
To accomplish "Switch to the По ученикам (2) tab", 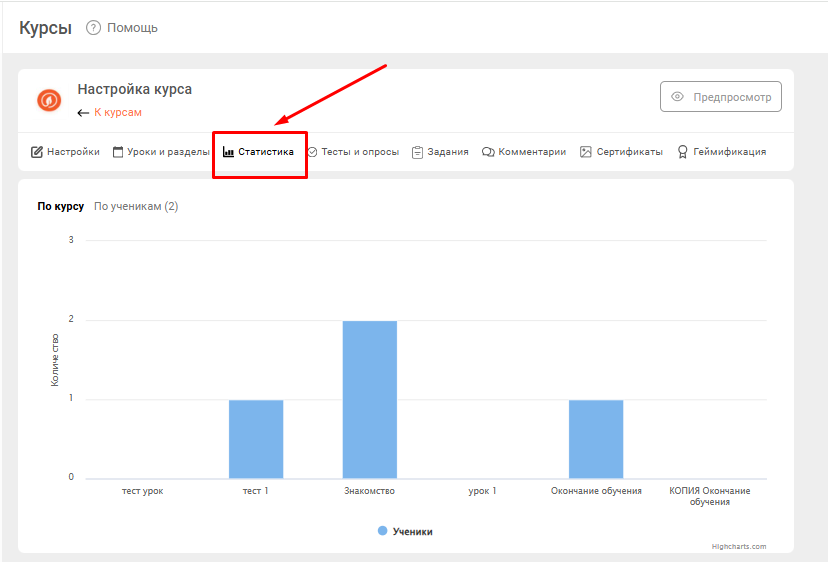I will pyautogui.click(x=136, y=206).
